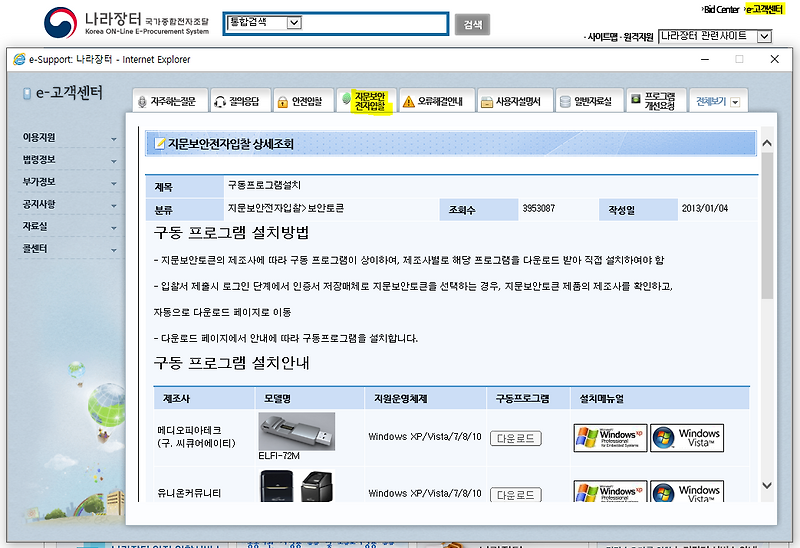
Task: Open the 통합검색 dropdown
Action: pyautogui.click(x=294, y=22)
